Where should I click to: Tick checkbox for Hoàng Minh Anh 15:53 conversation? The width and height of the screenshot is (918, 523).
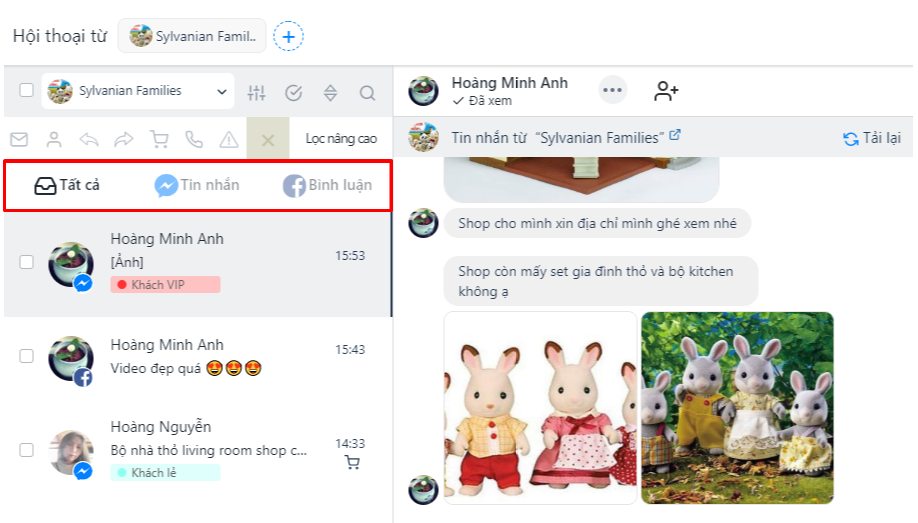(26, 262)
